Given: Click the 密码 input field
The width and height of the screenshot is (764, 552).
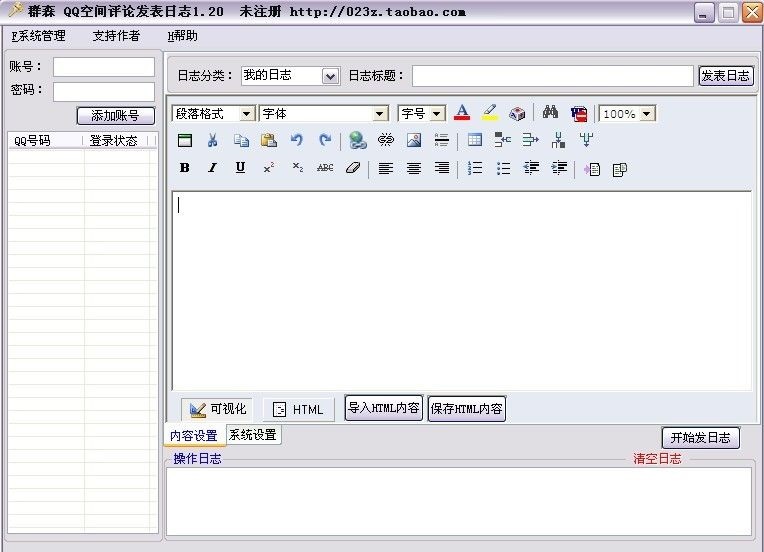Looking at the screenshot, I should point(104,92).
